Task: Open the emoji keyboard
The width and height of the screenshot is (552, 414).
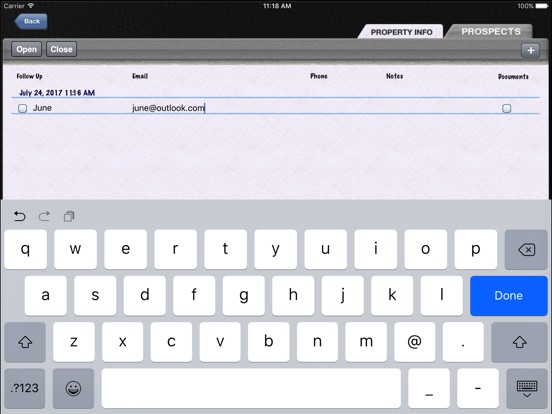Action: click(73, 388)
